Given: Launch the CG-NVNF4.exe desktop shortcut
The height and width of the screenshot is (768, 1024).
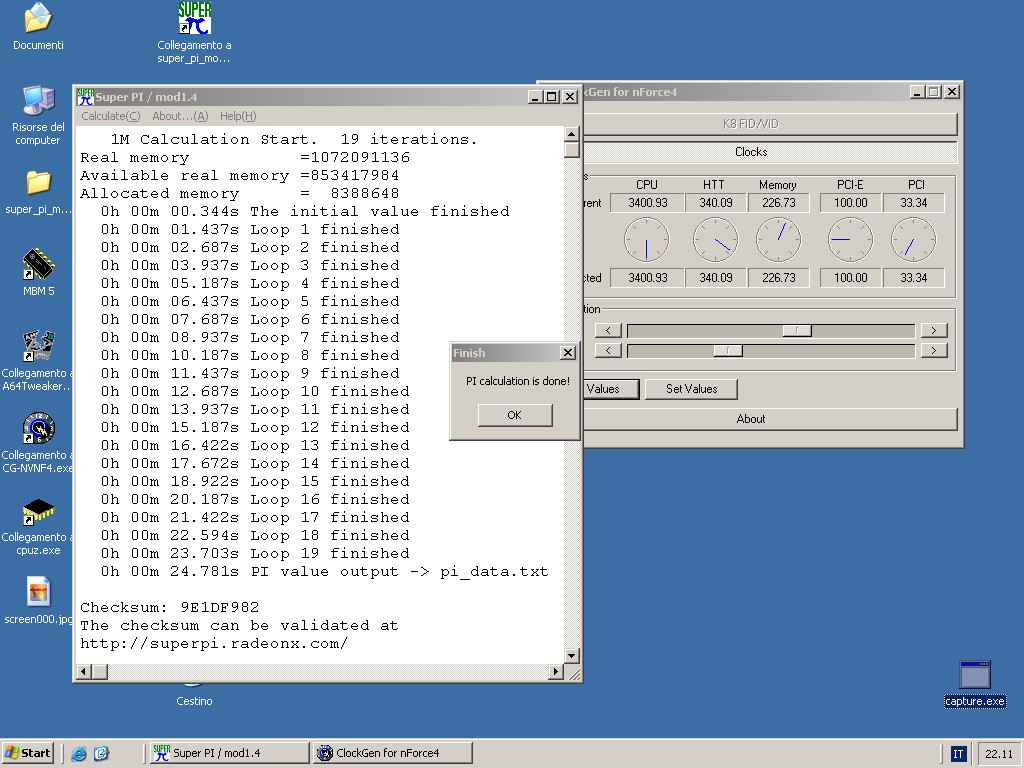Looking at the screenshot, I should [x=38, y=428].
